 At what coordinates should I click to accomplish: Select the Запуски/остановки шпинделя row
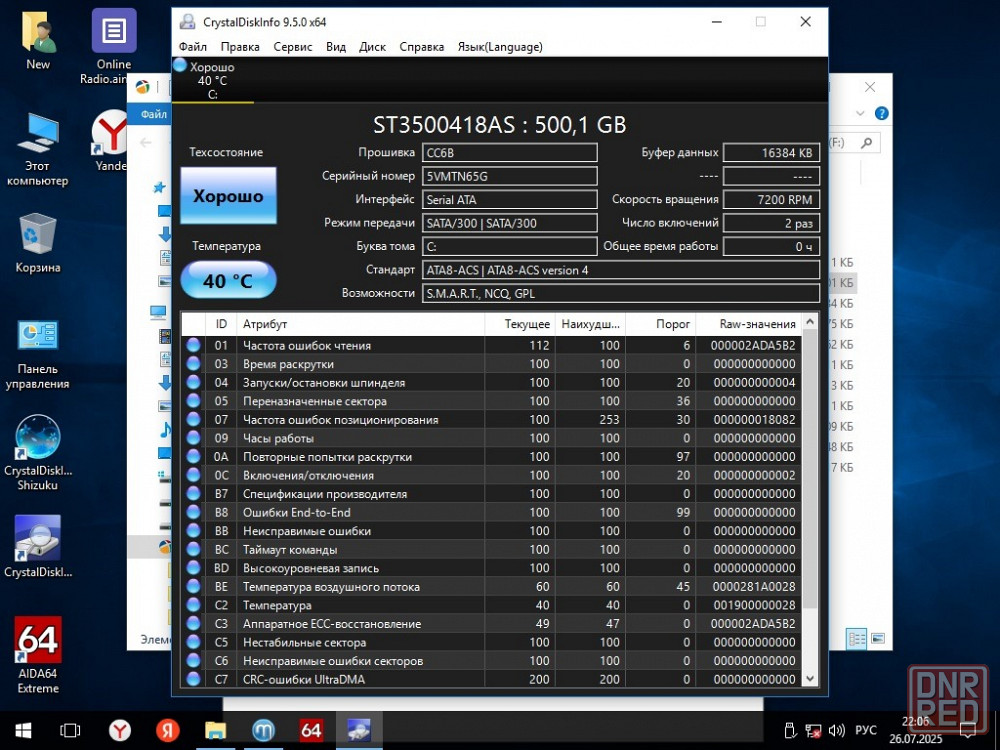click(492, 383)
